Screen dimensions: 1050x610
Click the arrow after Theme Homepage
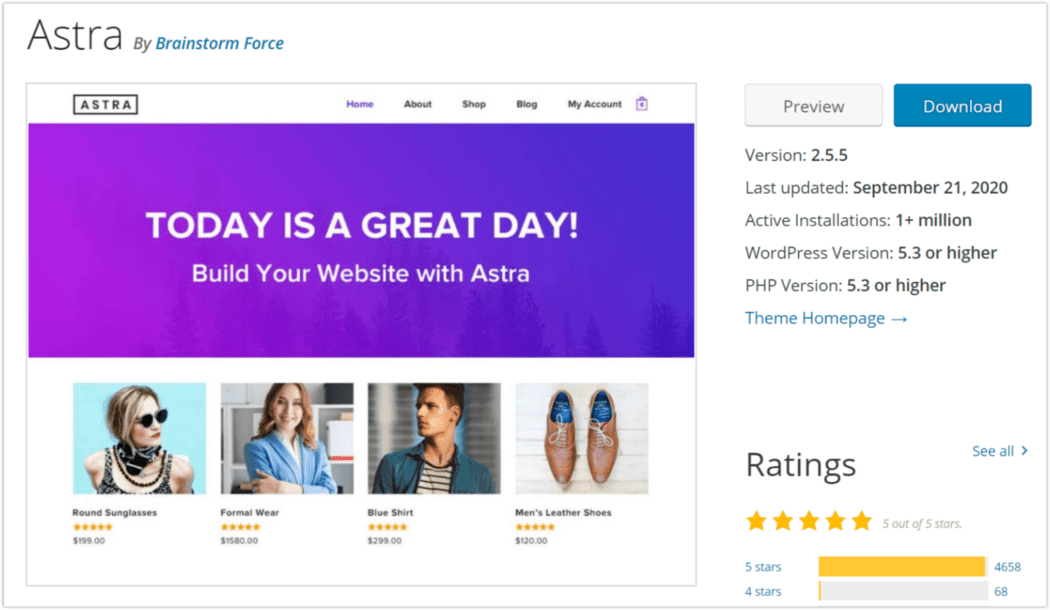tap(901, 318)
